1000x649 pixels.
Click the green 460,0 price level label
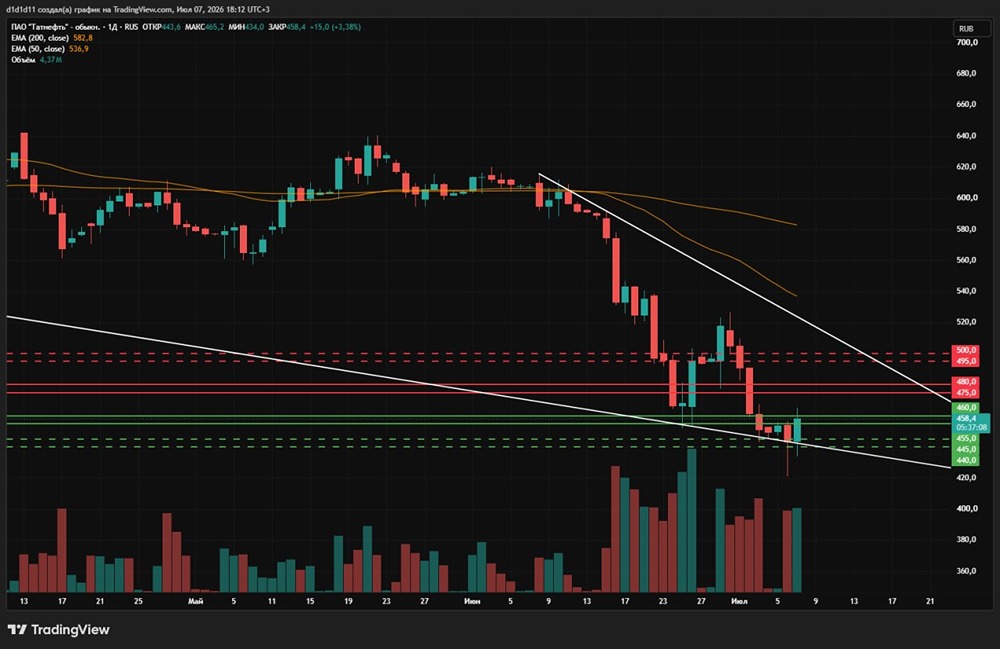click(x=966, y=407)
